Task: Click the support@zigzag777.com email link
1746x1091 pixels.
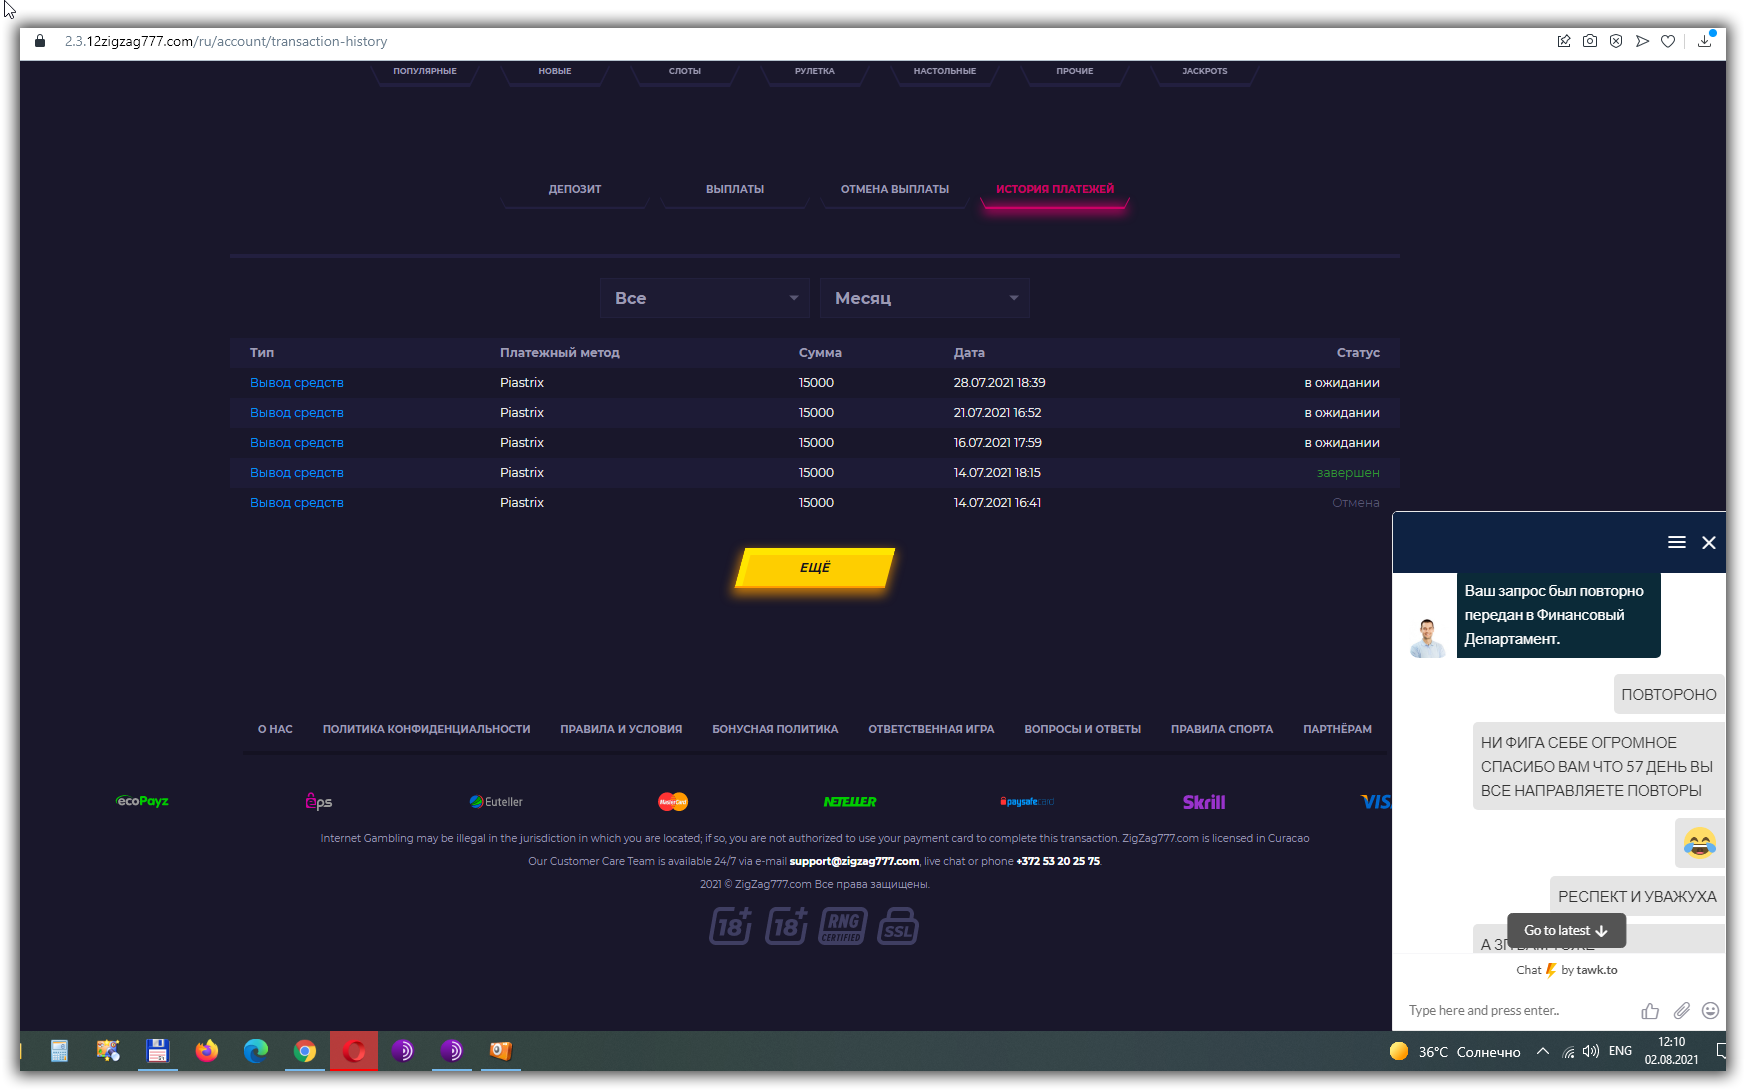Action: click(854, 861)
